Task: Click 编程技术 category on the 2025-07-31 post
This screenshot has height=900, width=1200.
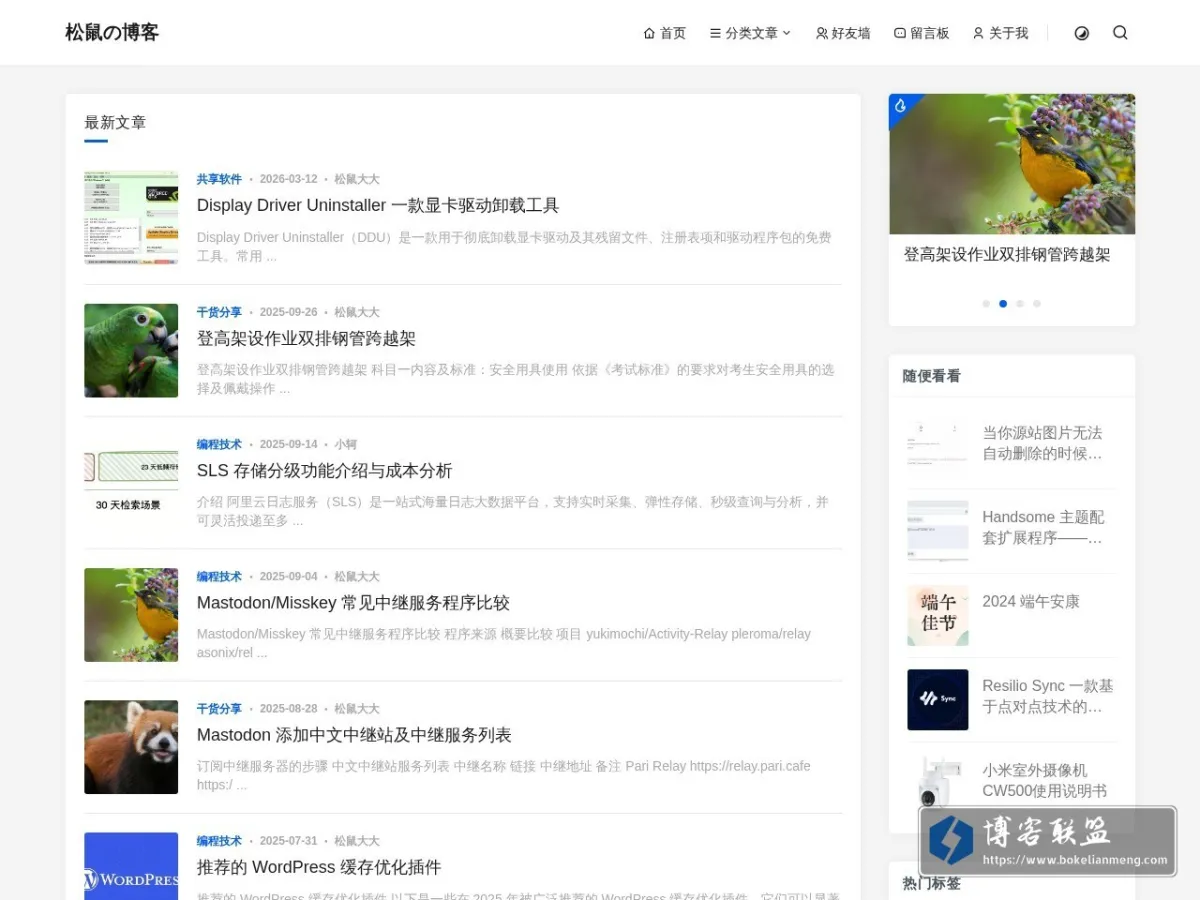Action: (x=219, y=841)
